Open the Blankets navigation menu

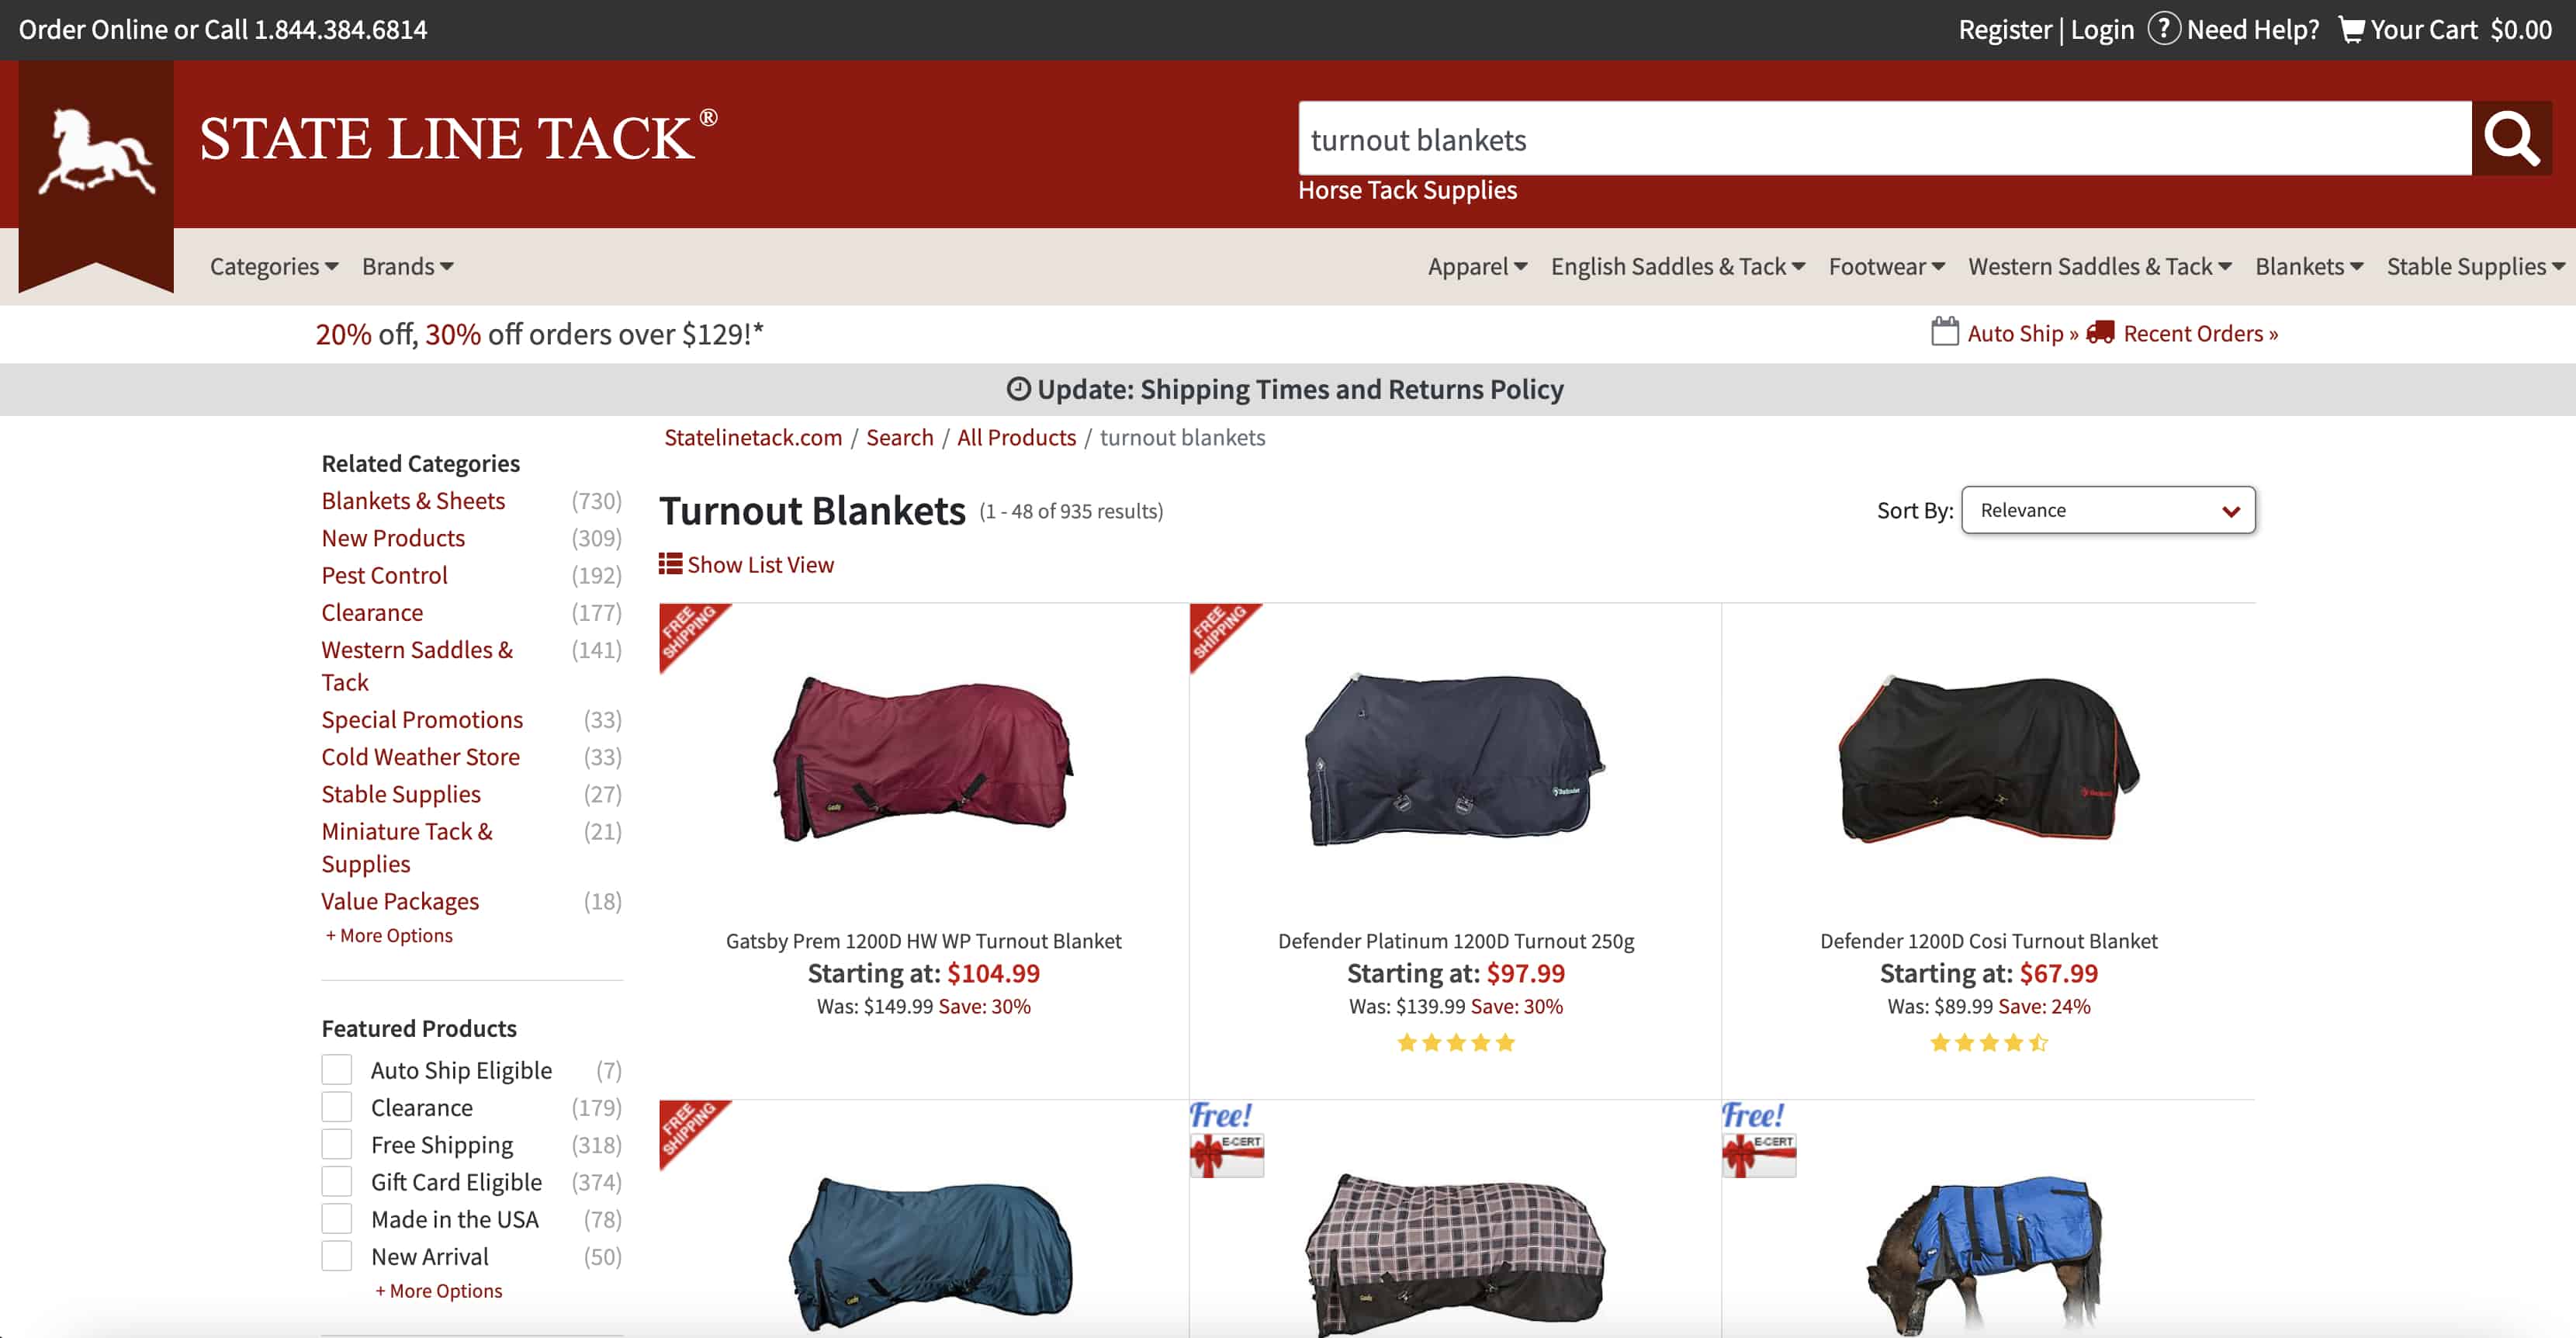click(x=2309, y=266)
